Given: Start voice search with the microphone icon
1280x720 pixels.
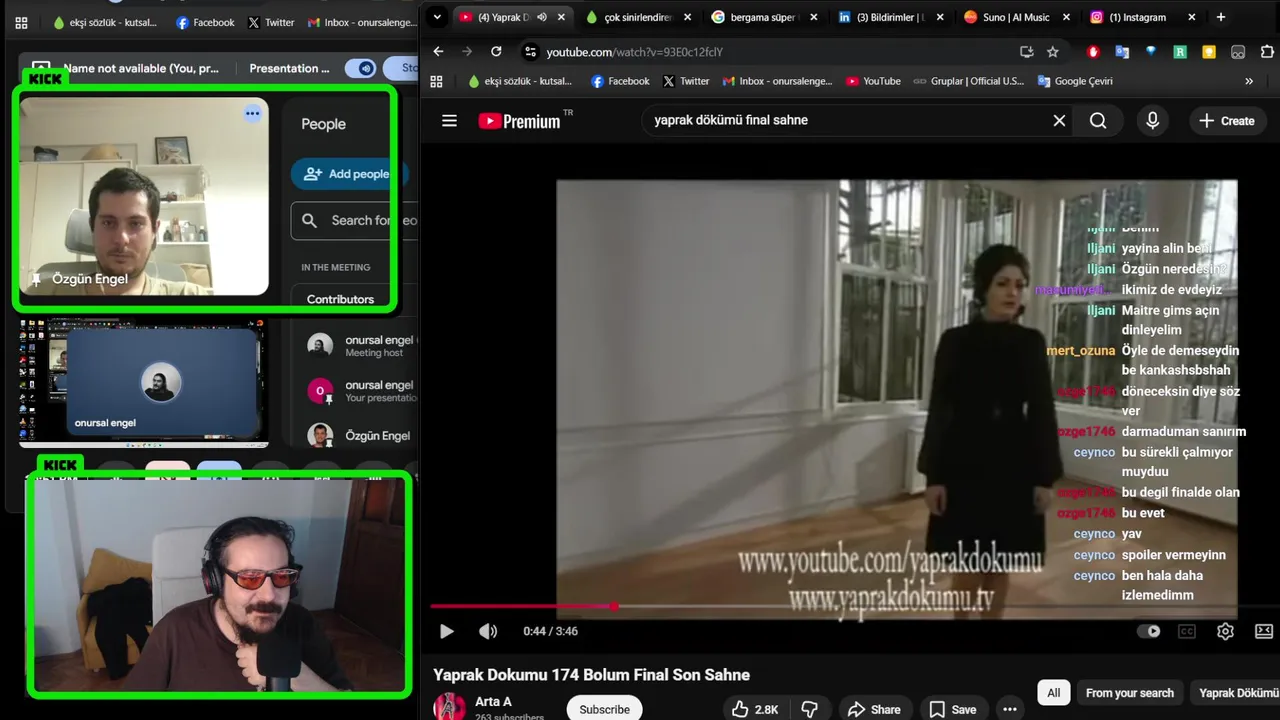Looking at the screenshot, I should [x=1152, y=121].
